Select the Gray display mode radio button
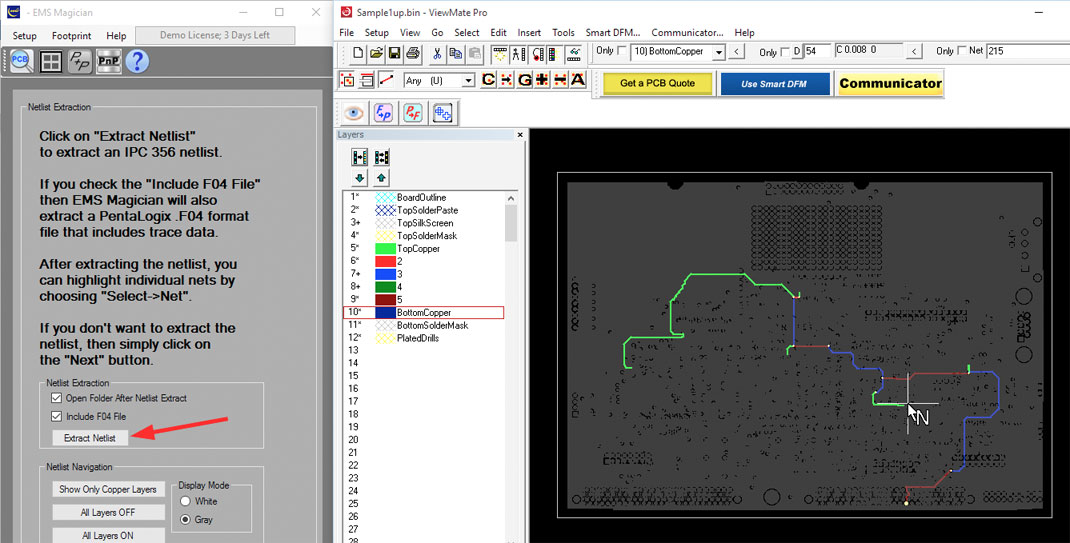 (185, 519)
